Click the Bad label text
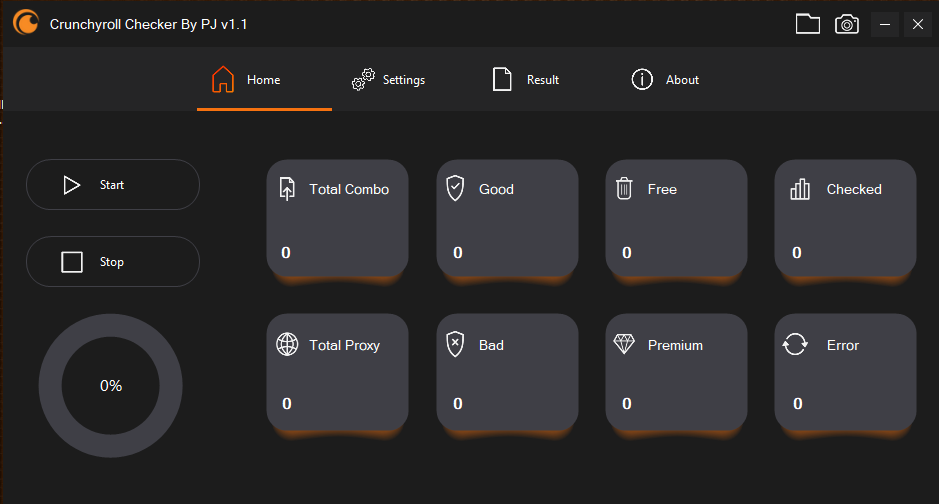Viewport: 939px width, 504px height. (x=491, y=345)
